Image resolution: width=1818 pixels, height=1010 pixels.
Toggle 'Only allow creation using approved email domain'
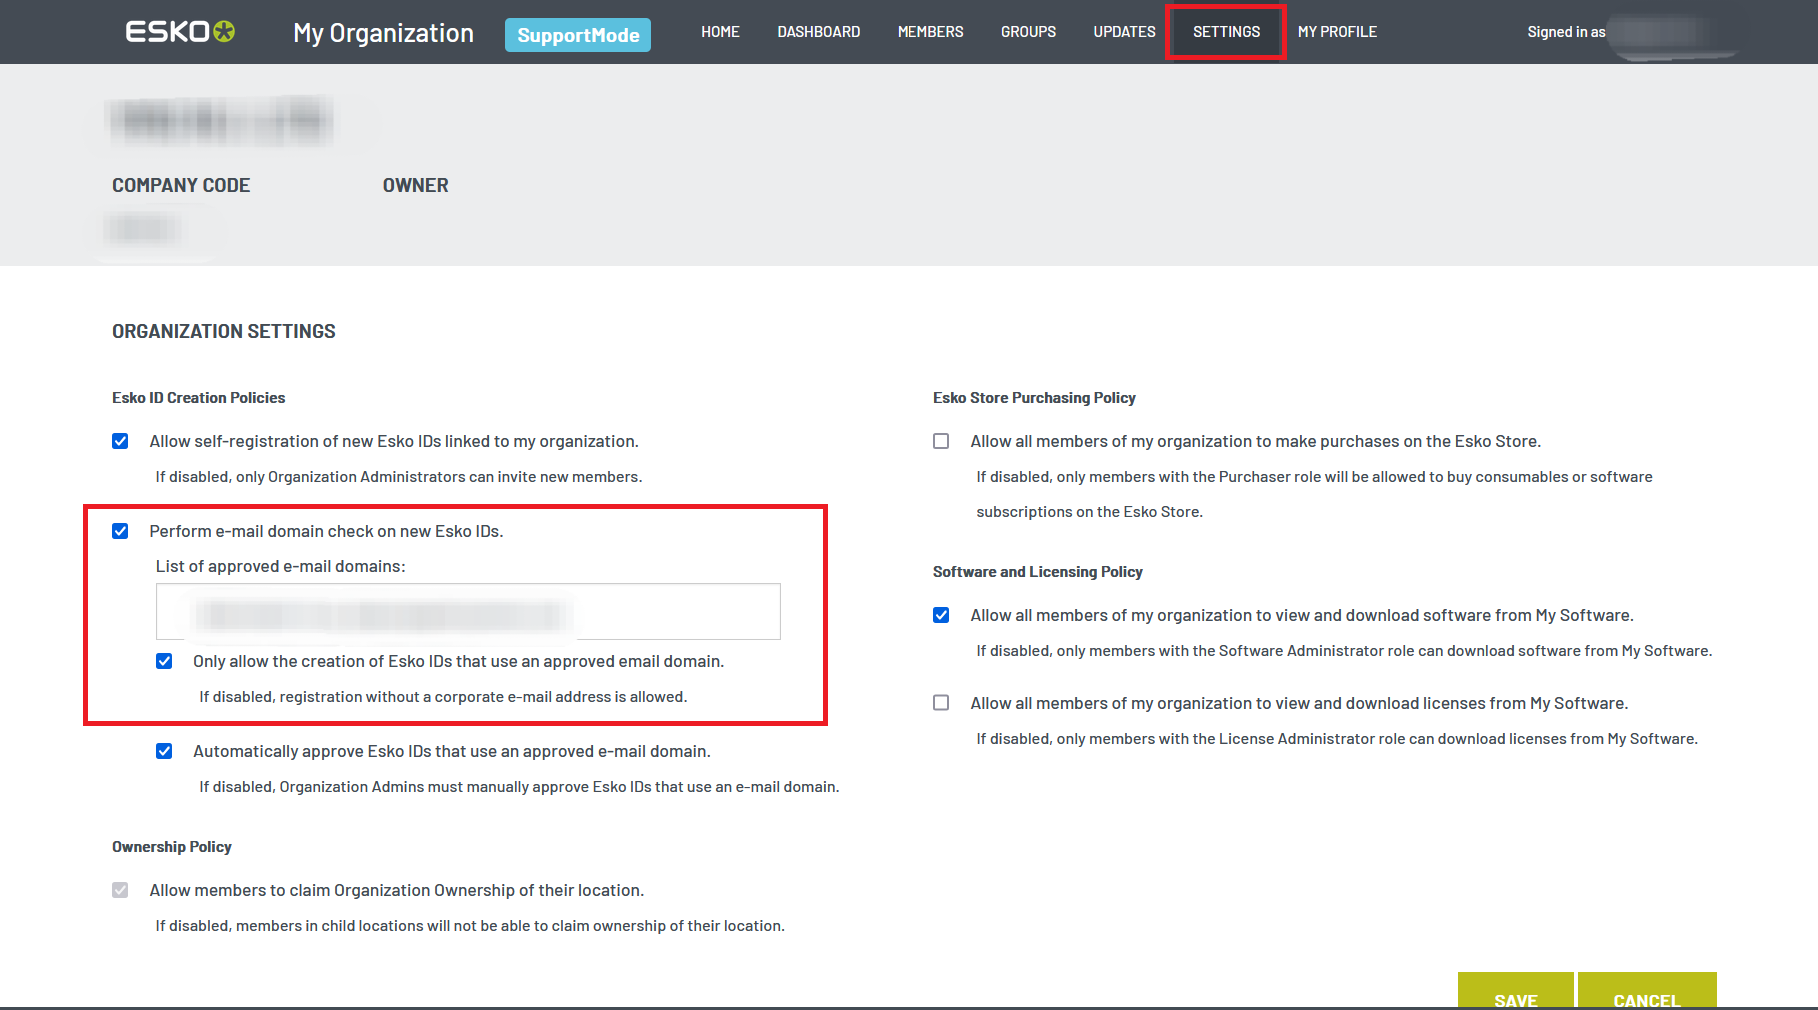coord(164,661)
